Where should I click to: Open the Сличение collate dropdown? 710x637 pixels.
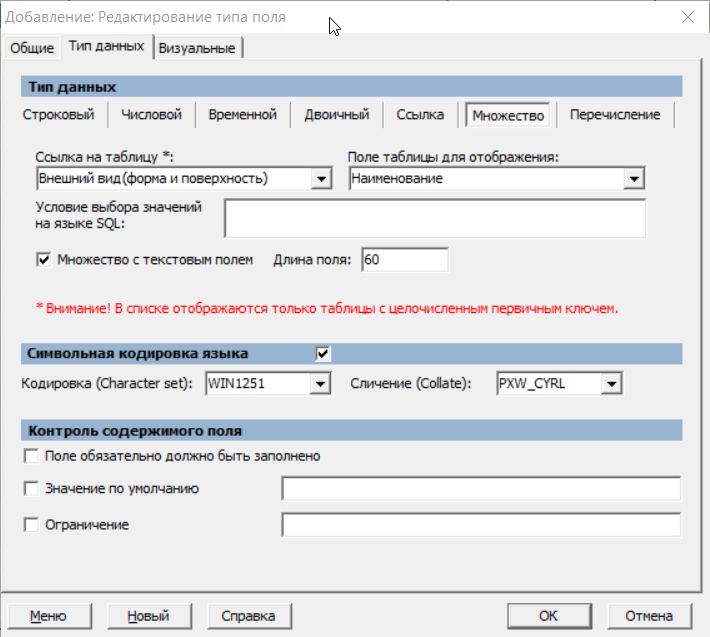click(612, 384)
